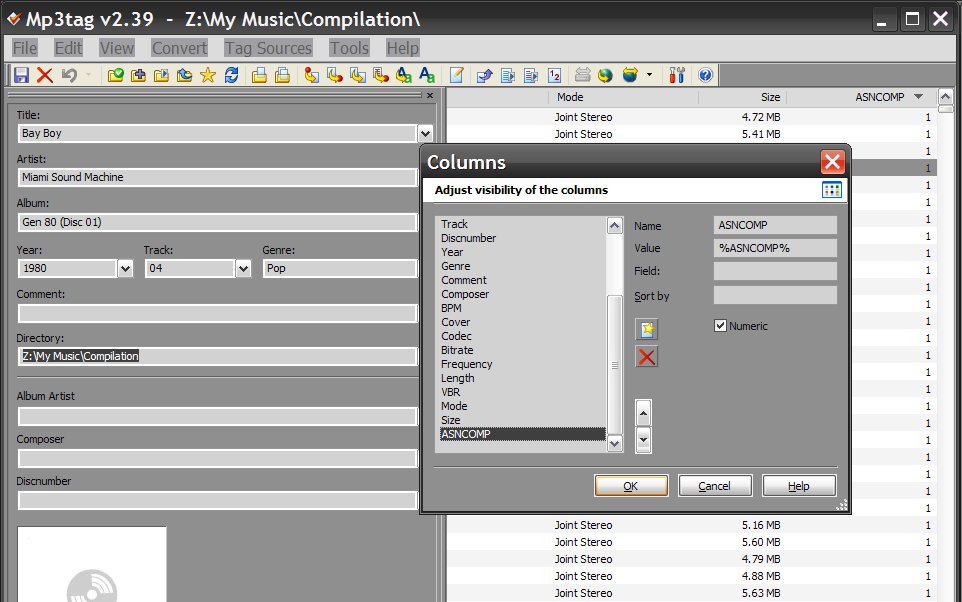Click the Name field containing ASNCOMP
The height and width of the screenshot is (602, 962).
tap(775, 225)
